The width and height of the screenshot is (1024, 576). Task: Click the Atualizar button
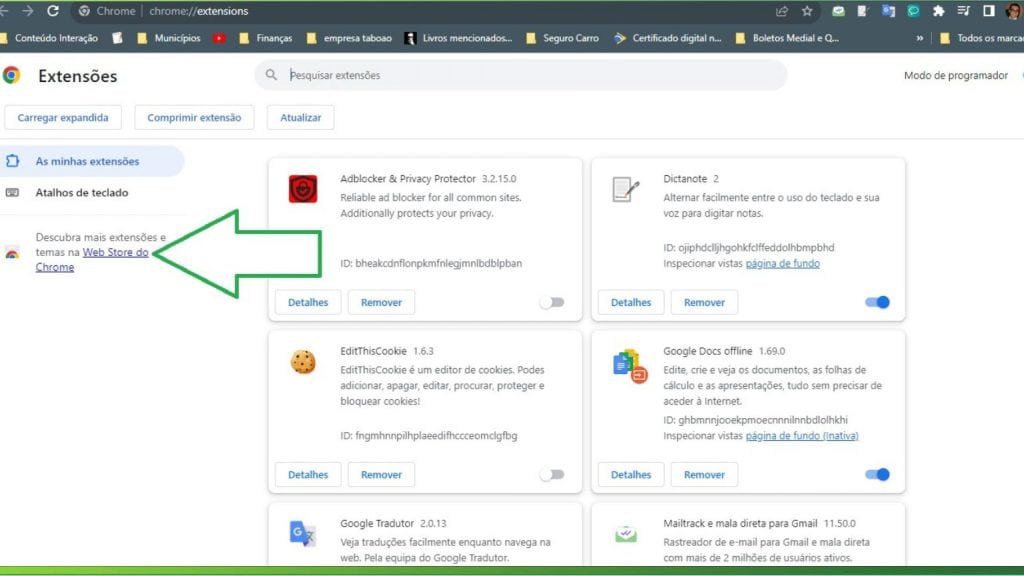(x=300, y=118)
